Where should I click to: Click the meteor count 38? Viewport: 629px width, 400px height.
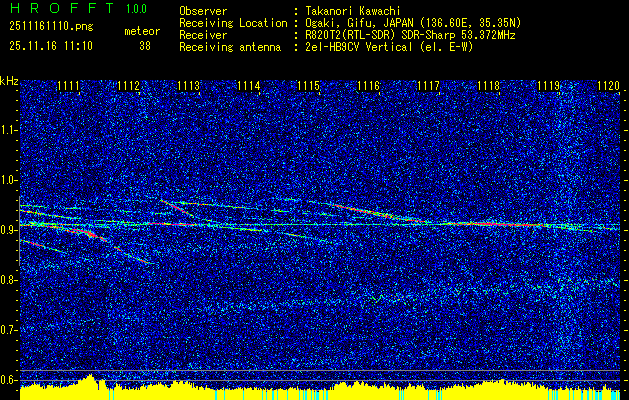point(145,46)
